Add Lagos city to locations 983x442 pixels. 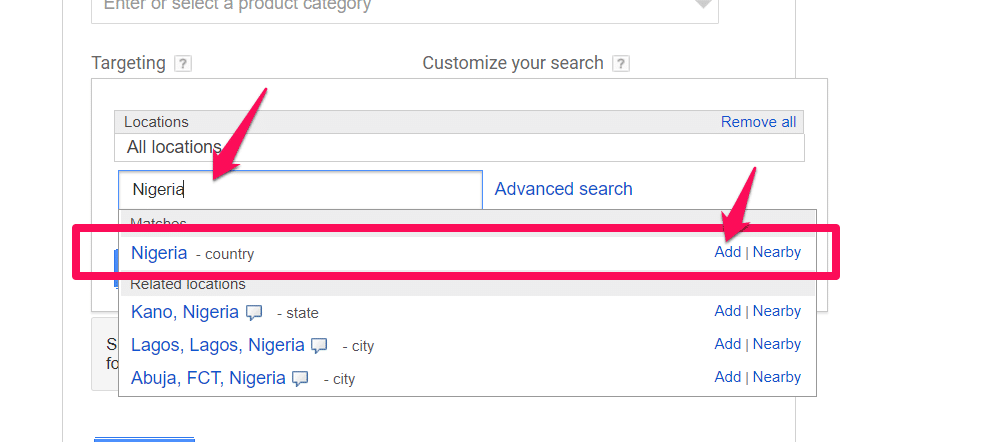point(728,344)
